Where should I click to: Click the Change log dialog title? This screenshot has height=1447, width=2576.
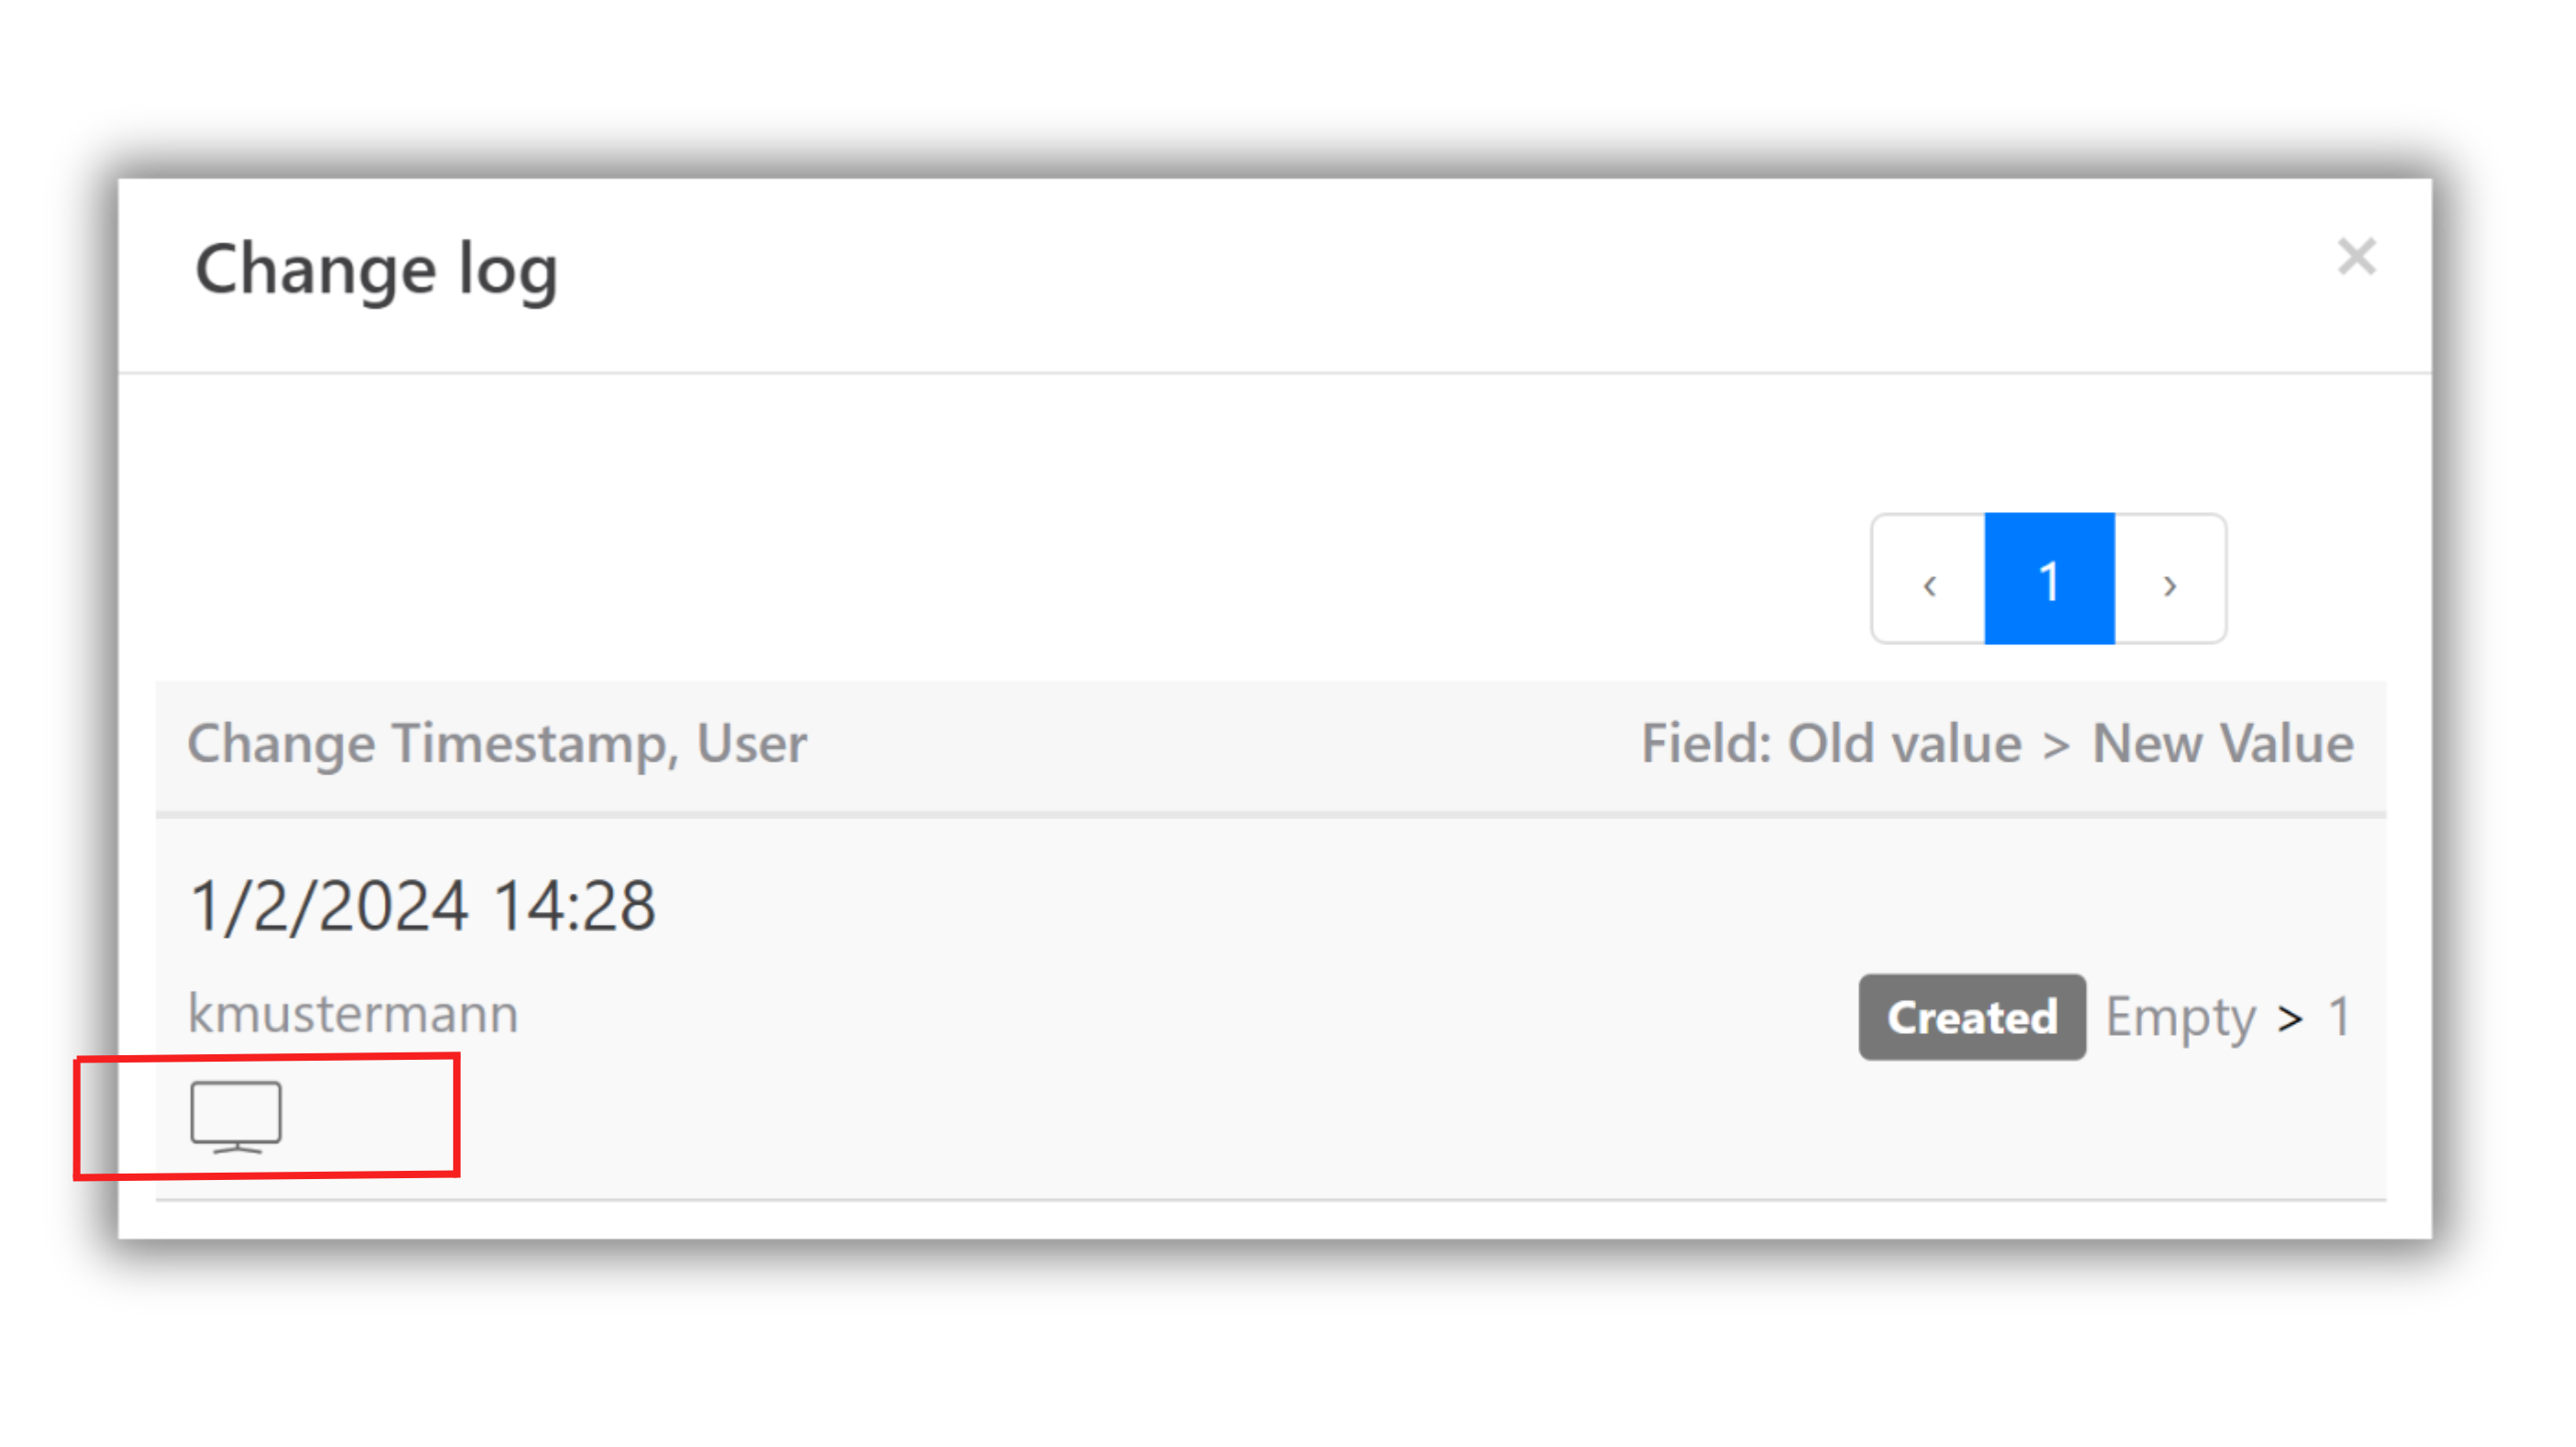tap(376, 270)
